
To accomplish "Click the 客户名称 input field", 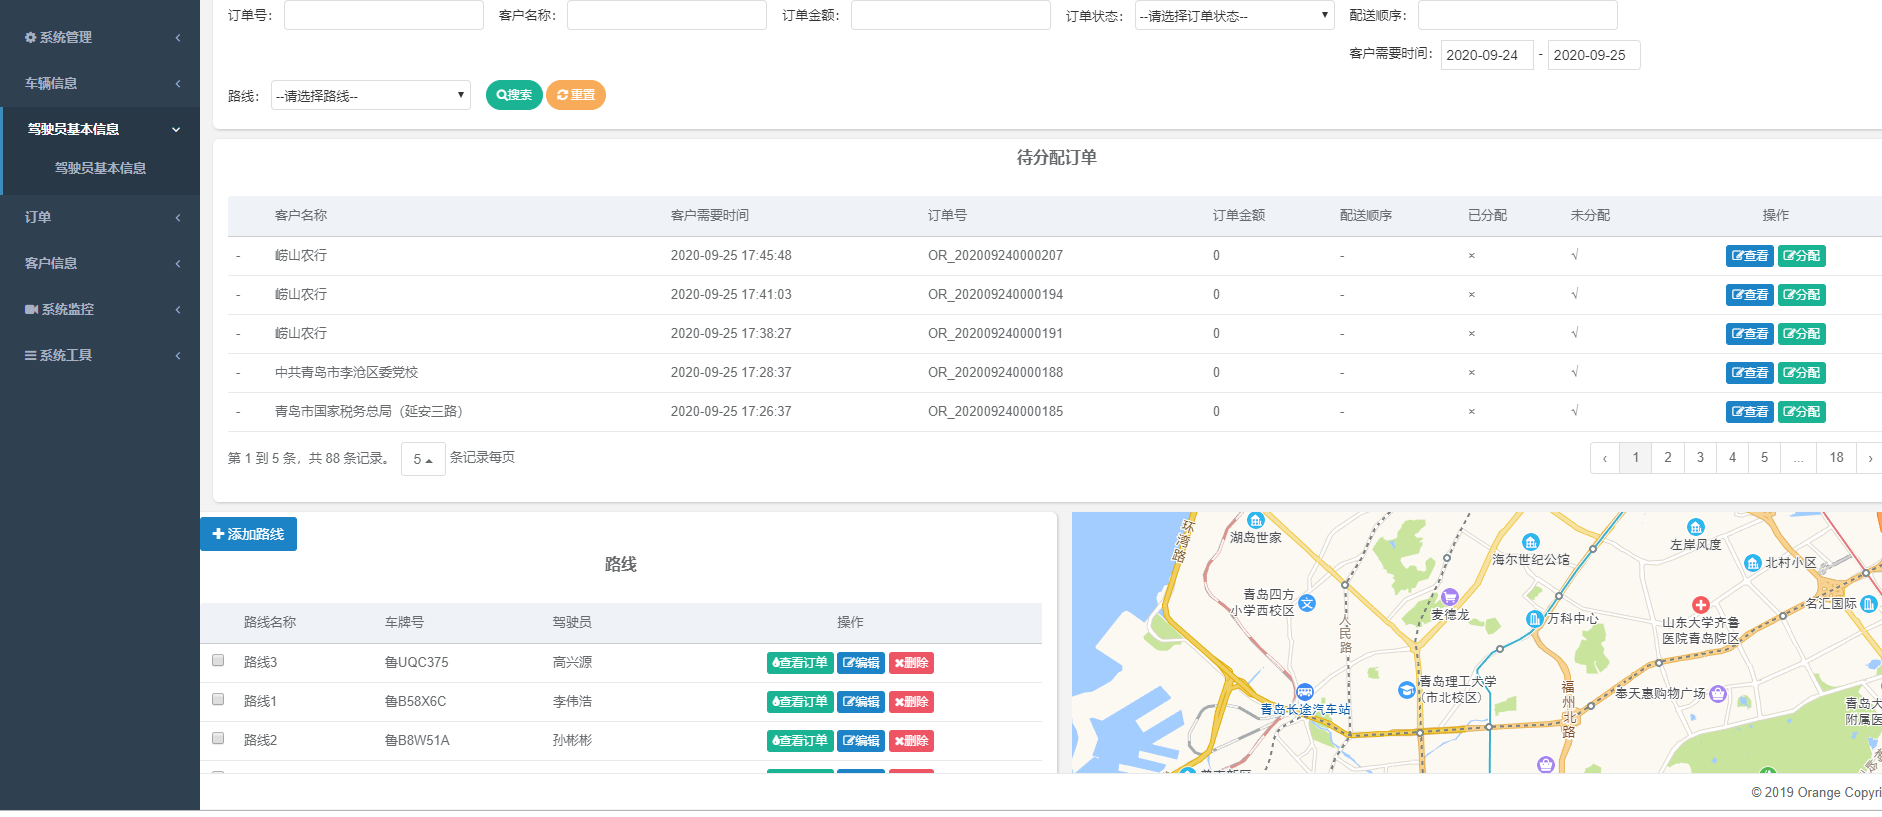I will click(666, 16).
